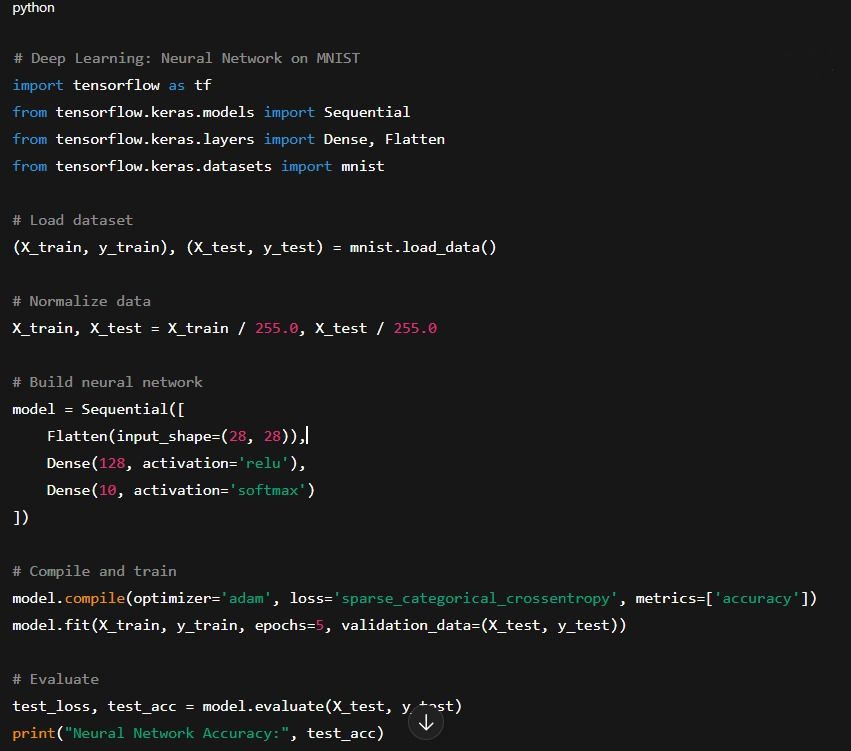The width and height of the screenshot is (851, 751).
Task: Click the scroll-to-bottom arrow button
Action: click(x=426, y=722)
